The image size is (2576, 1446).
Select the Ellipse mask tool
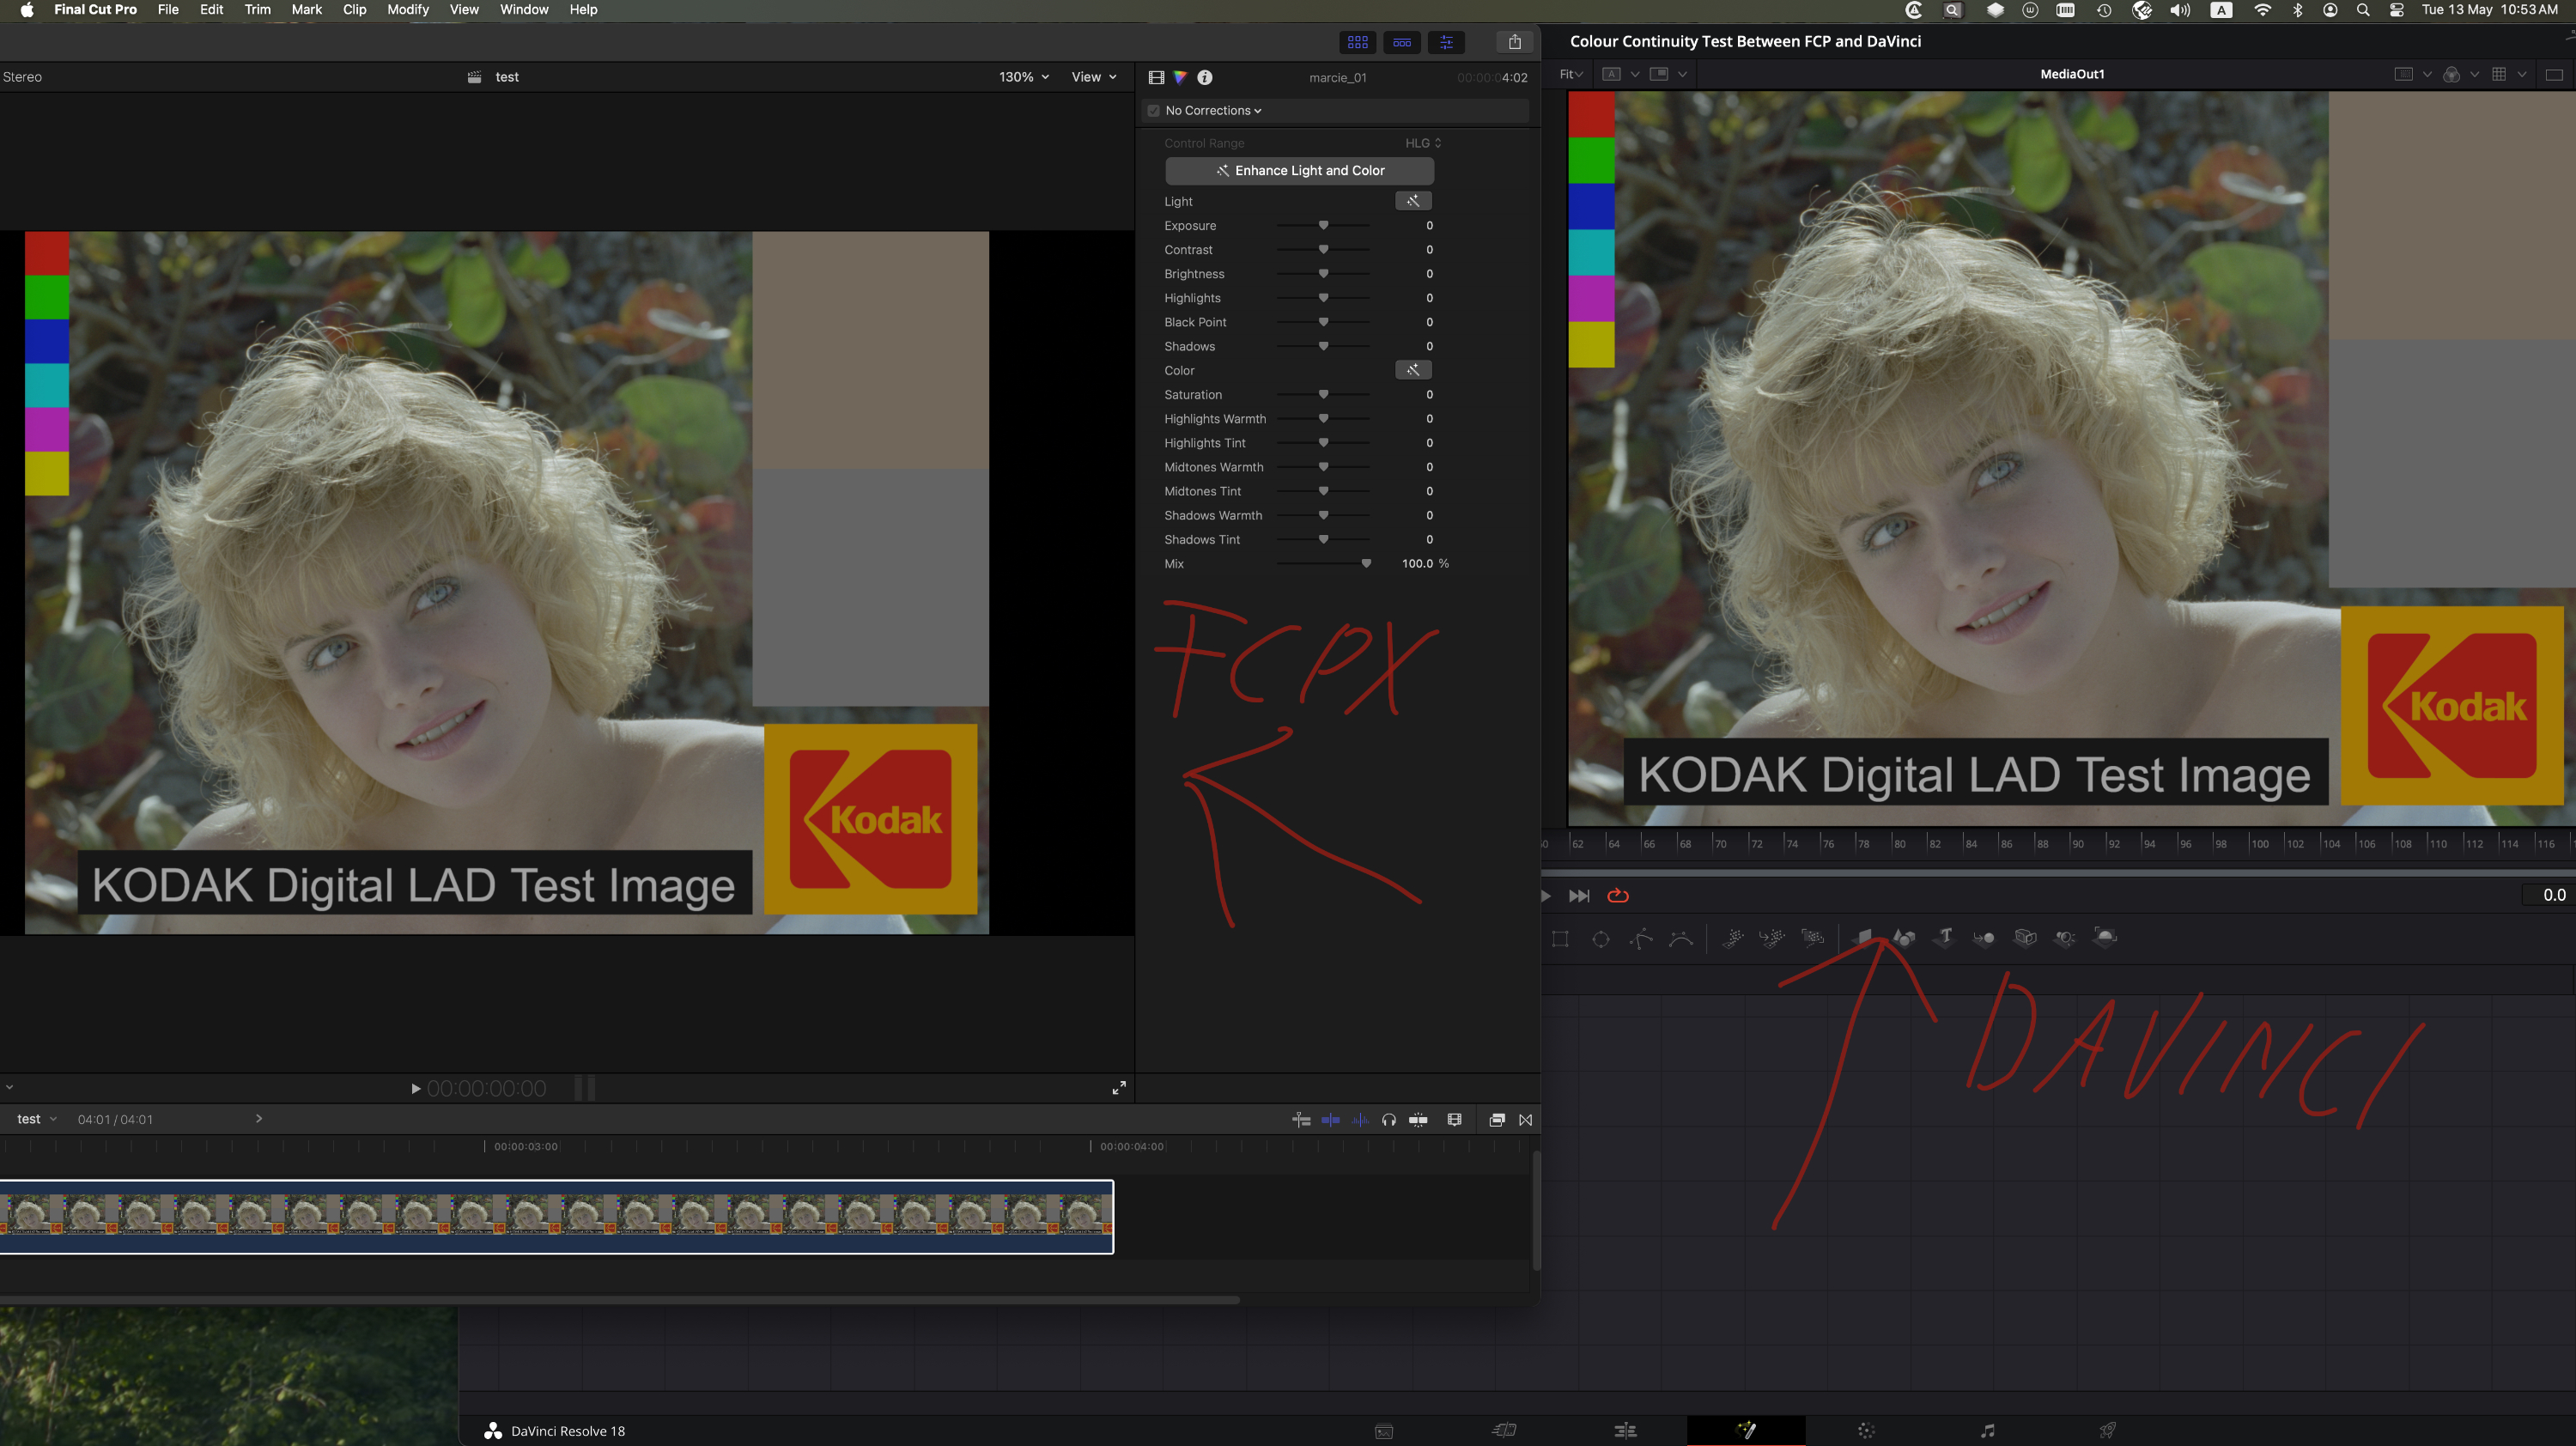1601,938
